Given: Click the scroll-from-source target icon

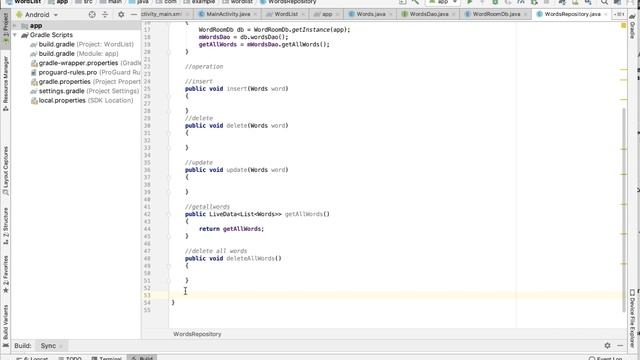Looking at the screenshot, I should click(x=92, y=15).
